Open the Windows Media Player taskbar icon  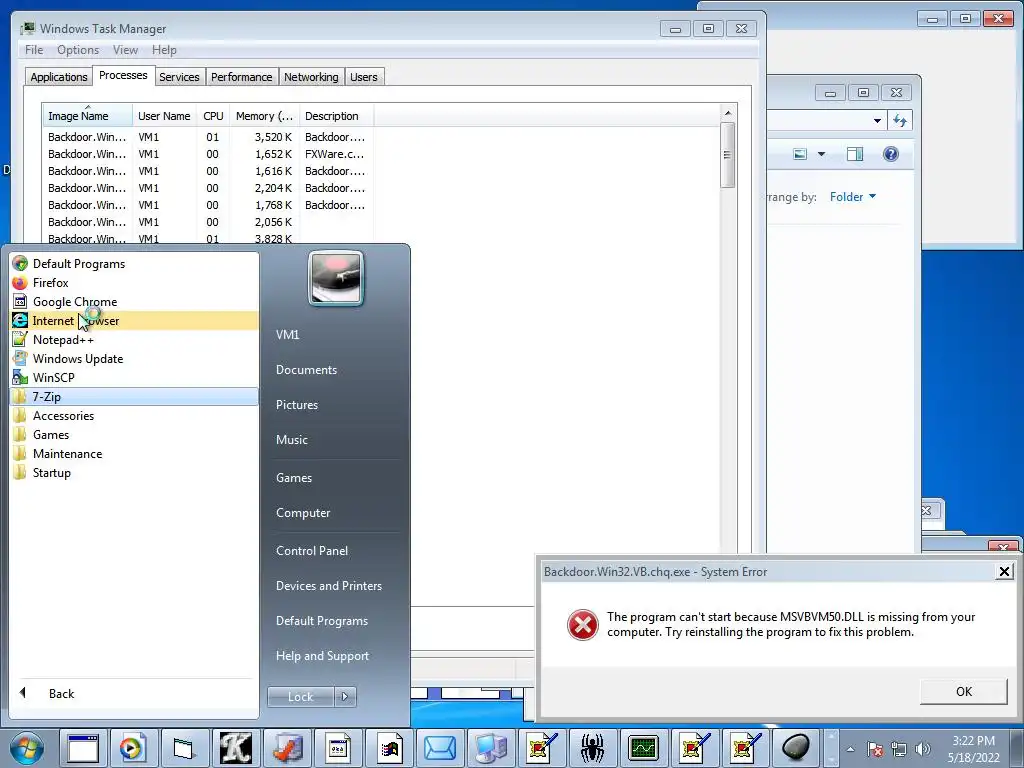133,748
